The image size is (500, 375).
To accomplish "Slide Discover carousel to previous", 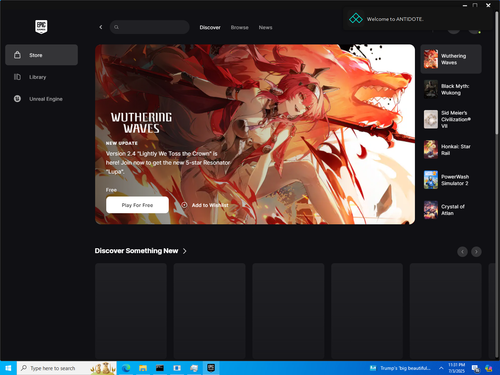I will [x=462, y=252].
